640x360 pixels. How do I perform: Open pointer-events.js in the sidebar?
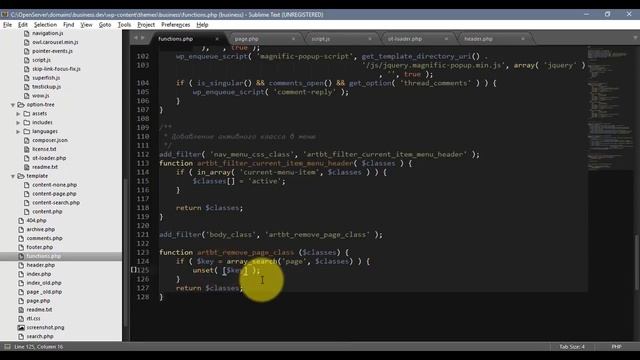52,51
